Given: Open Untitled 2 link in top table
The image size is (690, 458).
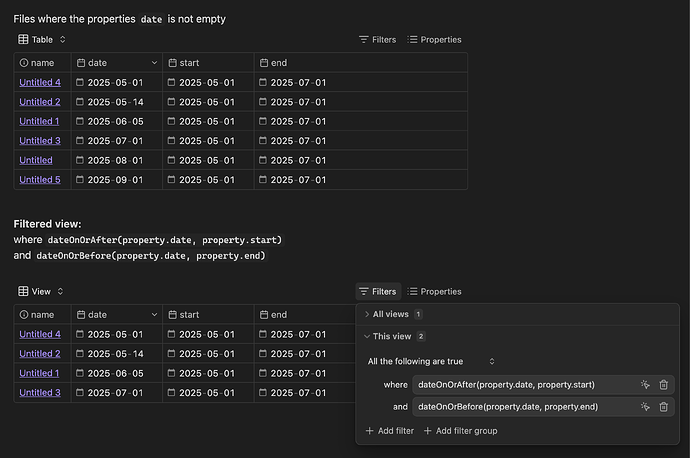Looking at the screenshot, I should tap(40, 102).
